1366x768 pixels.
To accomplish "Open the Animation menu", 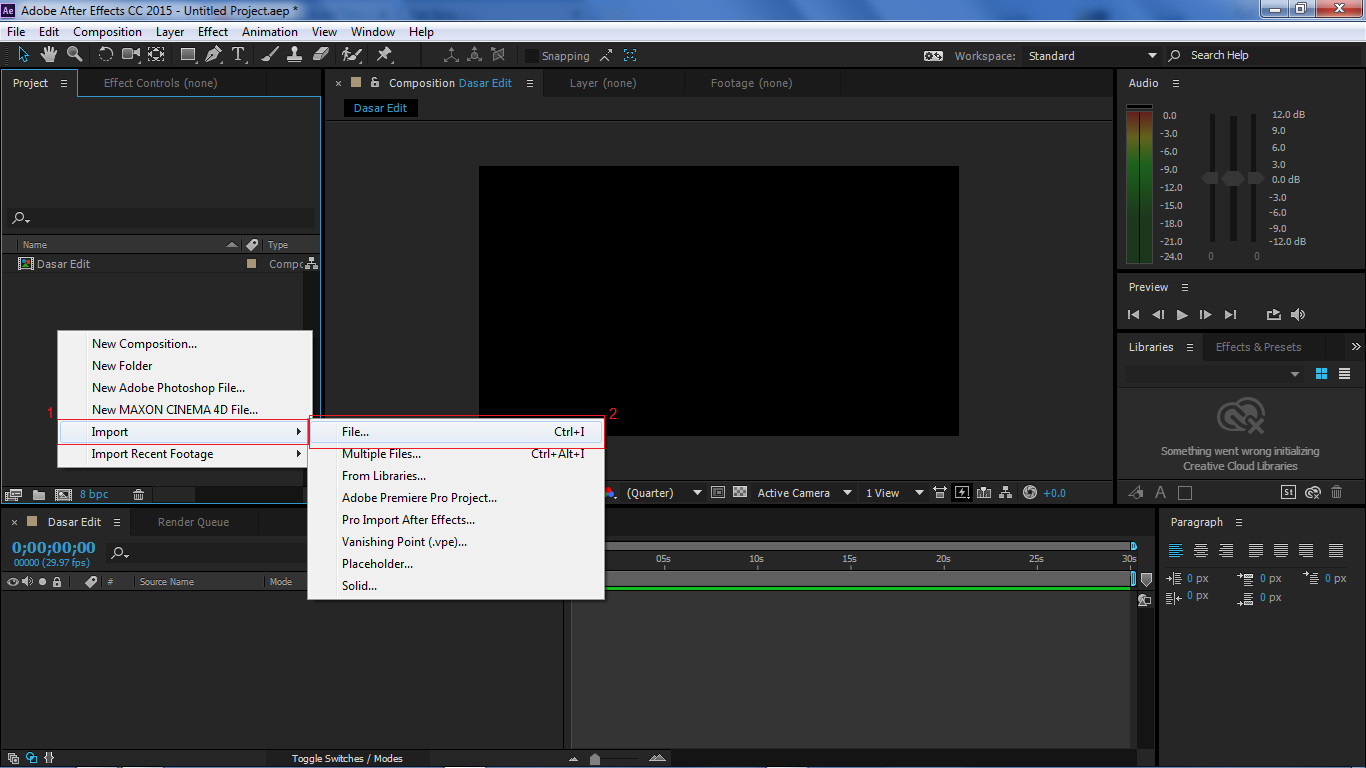I will click(x=270, y=32).
